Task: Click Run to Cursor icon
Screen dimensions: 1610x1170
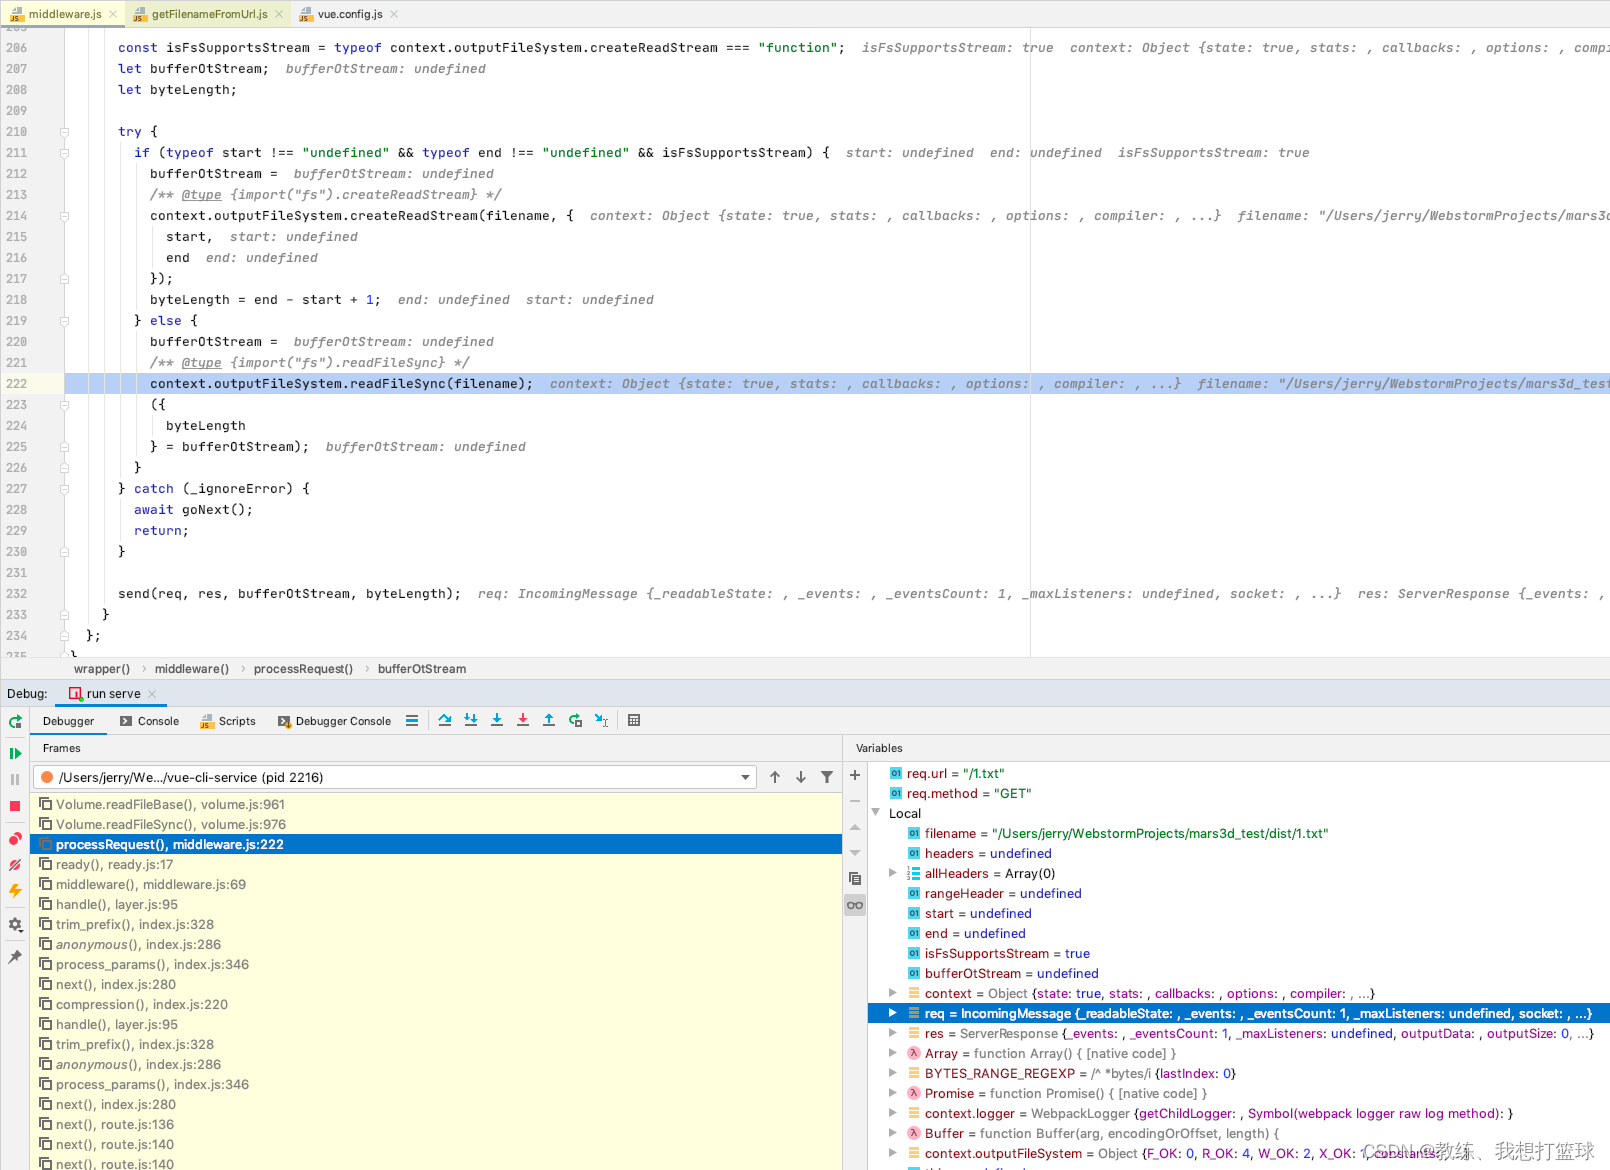Action: coord(601,720)
